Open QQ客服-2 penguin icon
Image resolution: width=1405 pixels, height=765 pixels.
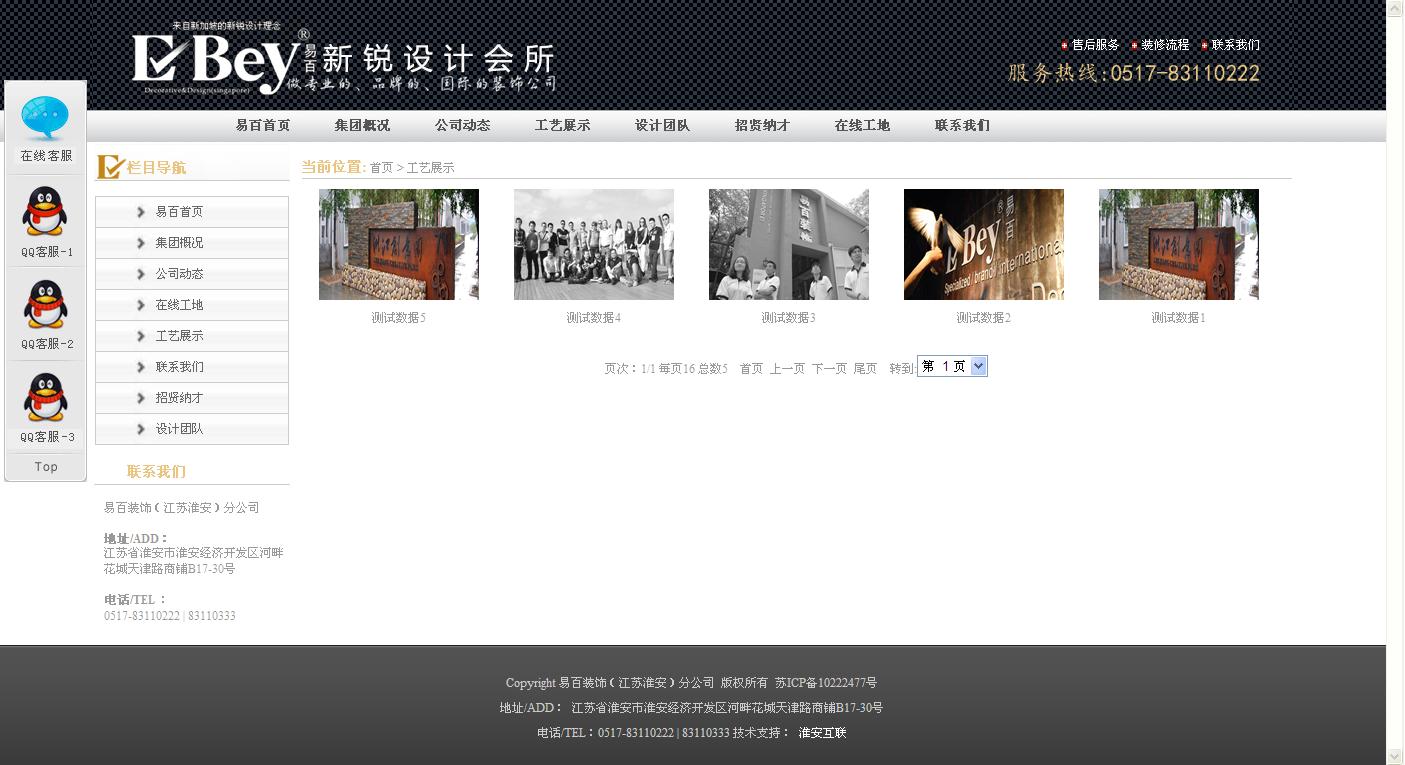coord(45,305)
